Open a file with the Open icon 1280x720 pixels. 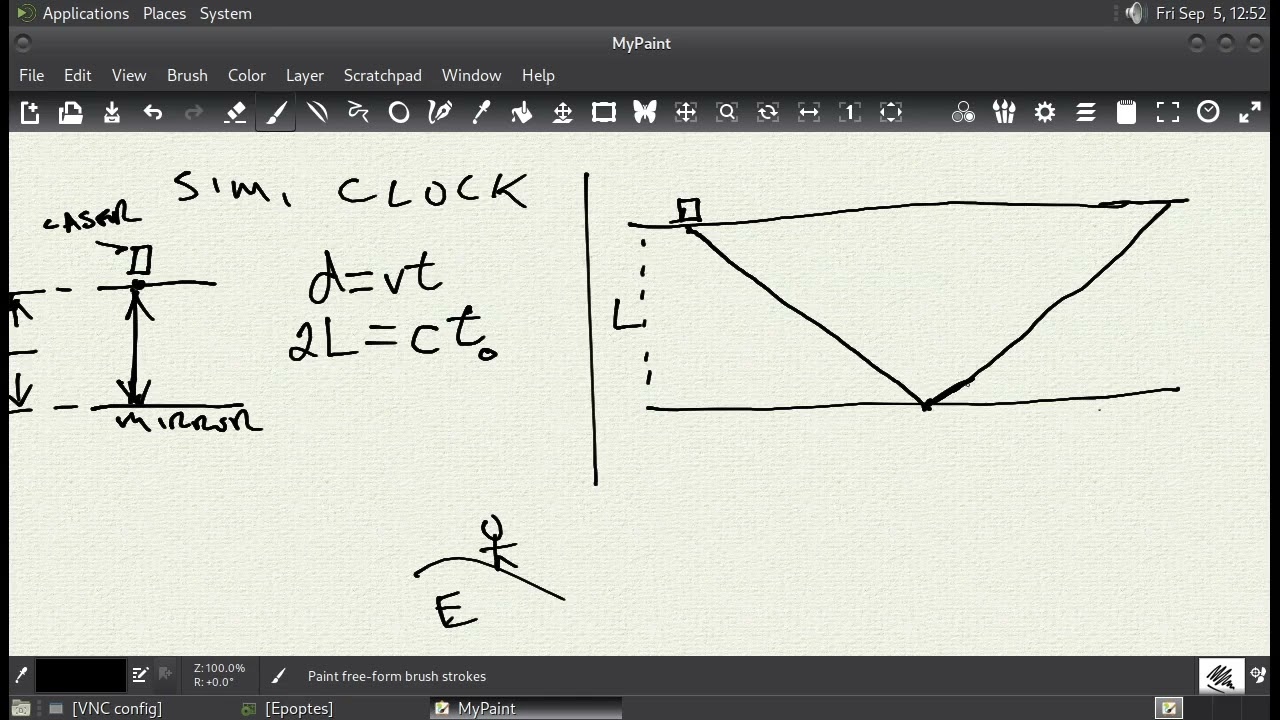(71, 113)
